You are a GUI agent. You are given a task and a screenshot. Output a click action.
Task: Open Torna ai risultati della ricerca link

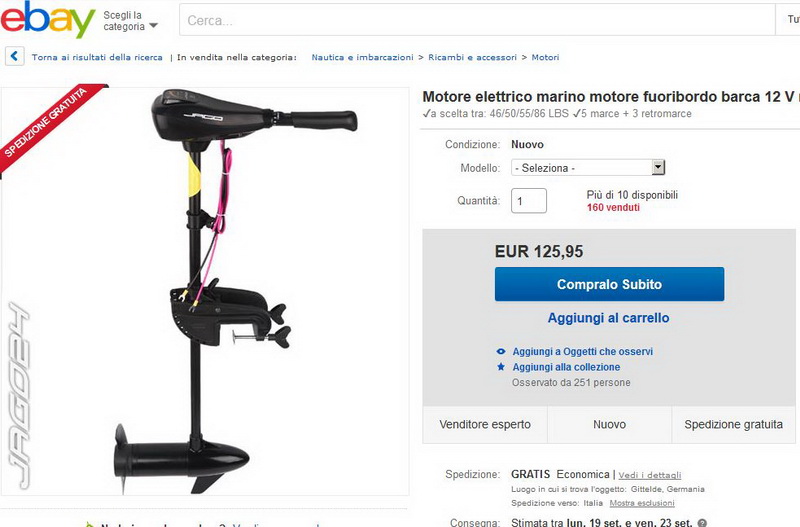97,57
